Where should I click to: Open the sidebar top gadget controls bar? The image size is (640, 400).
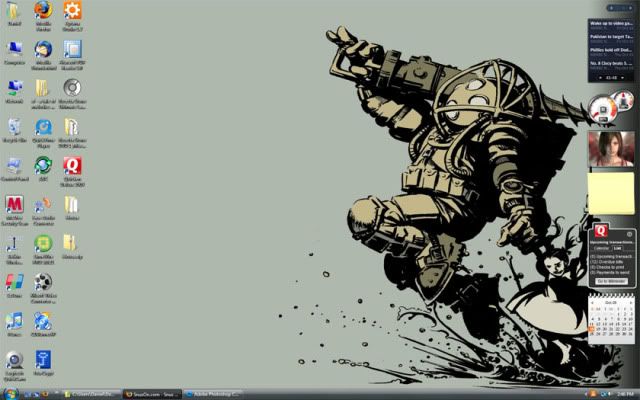pos(620,8)
